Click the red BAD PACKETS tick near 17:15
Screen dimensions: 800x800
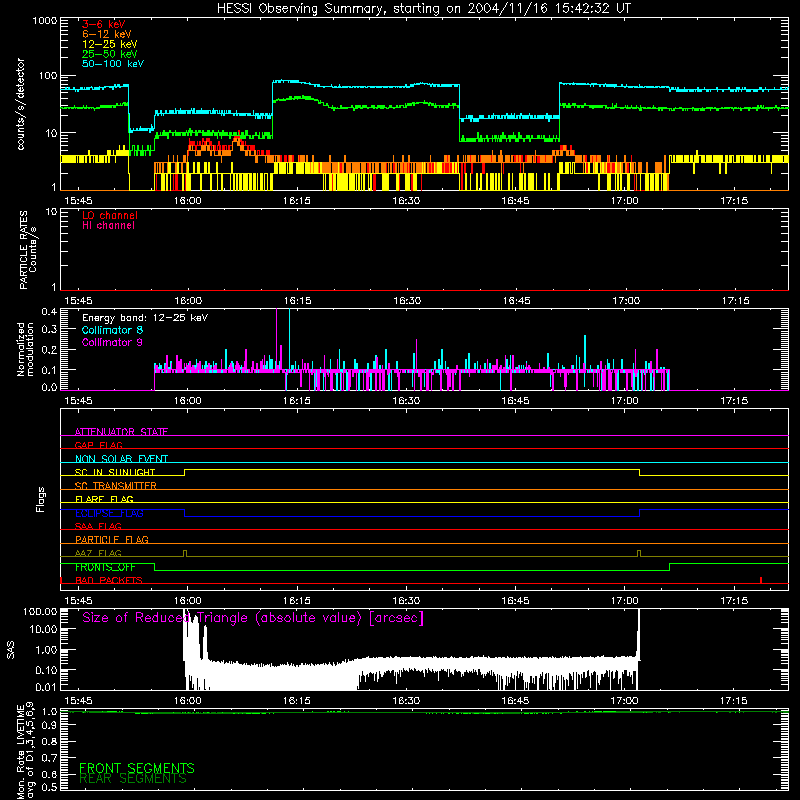click(761, 580)
